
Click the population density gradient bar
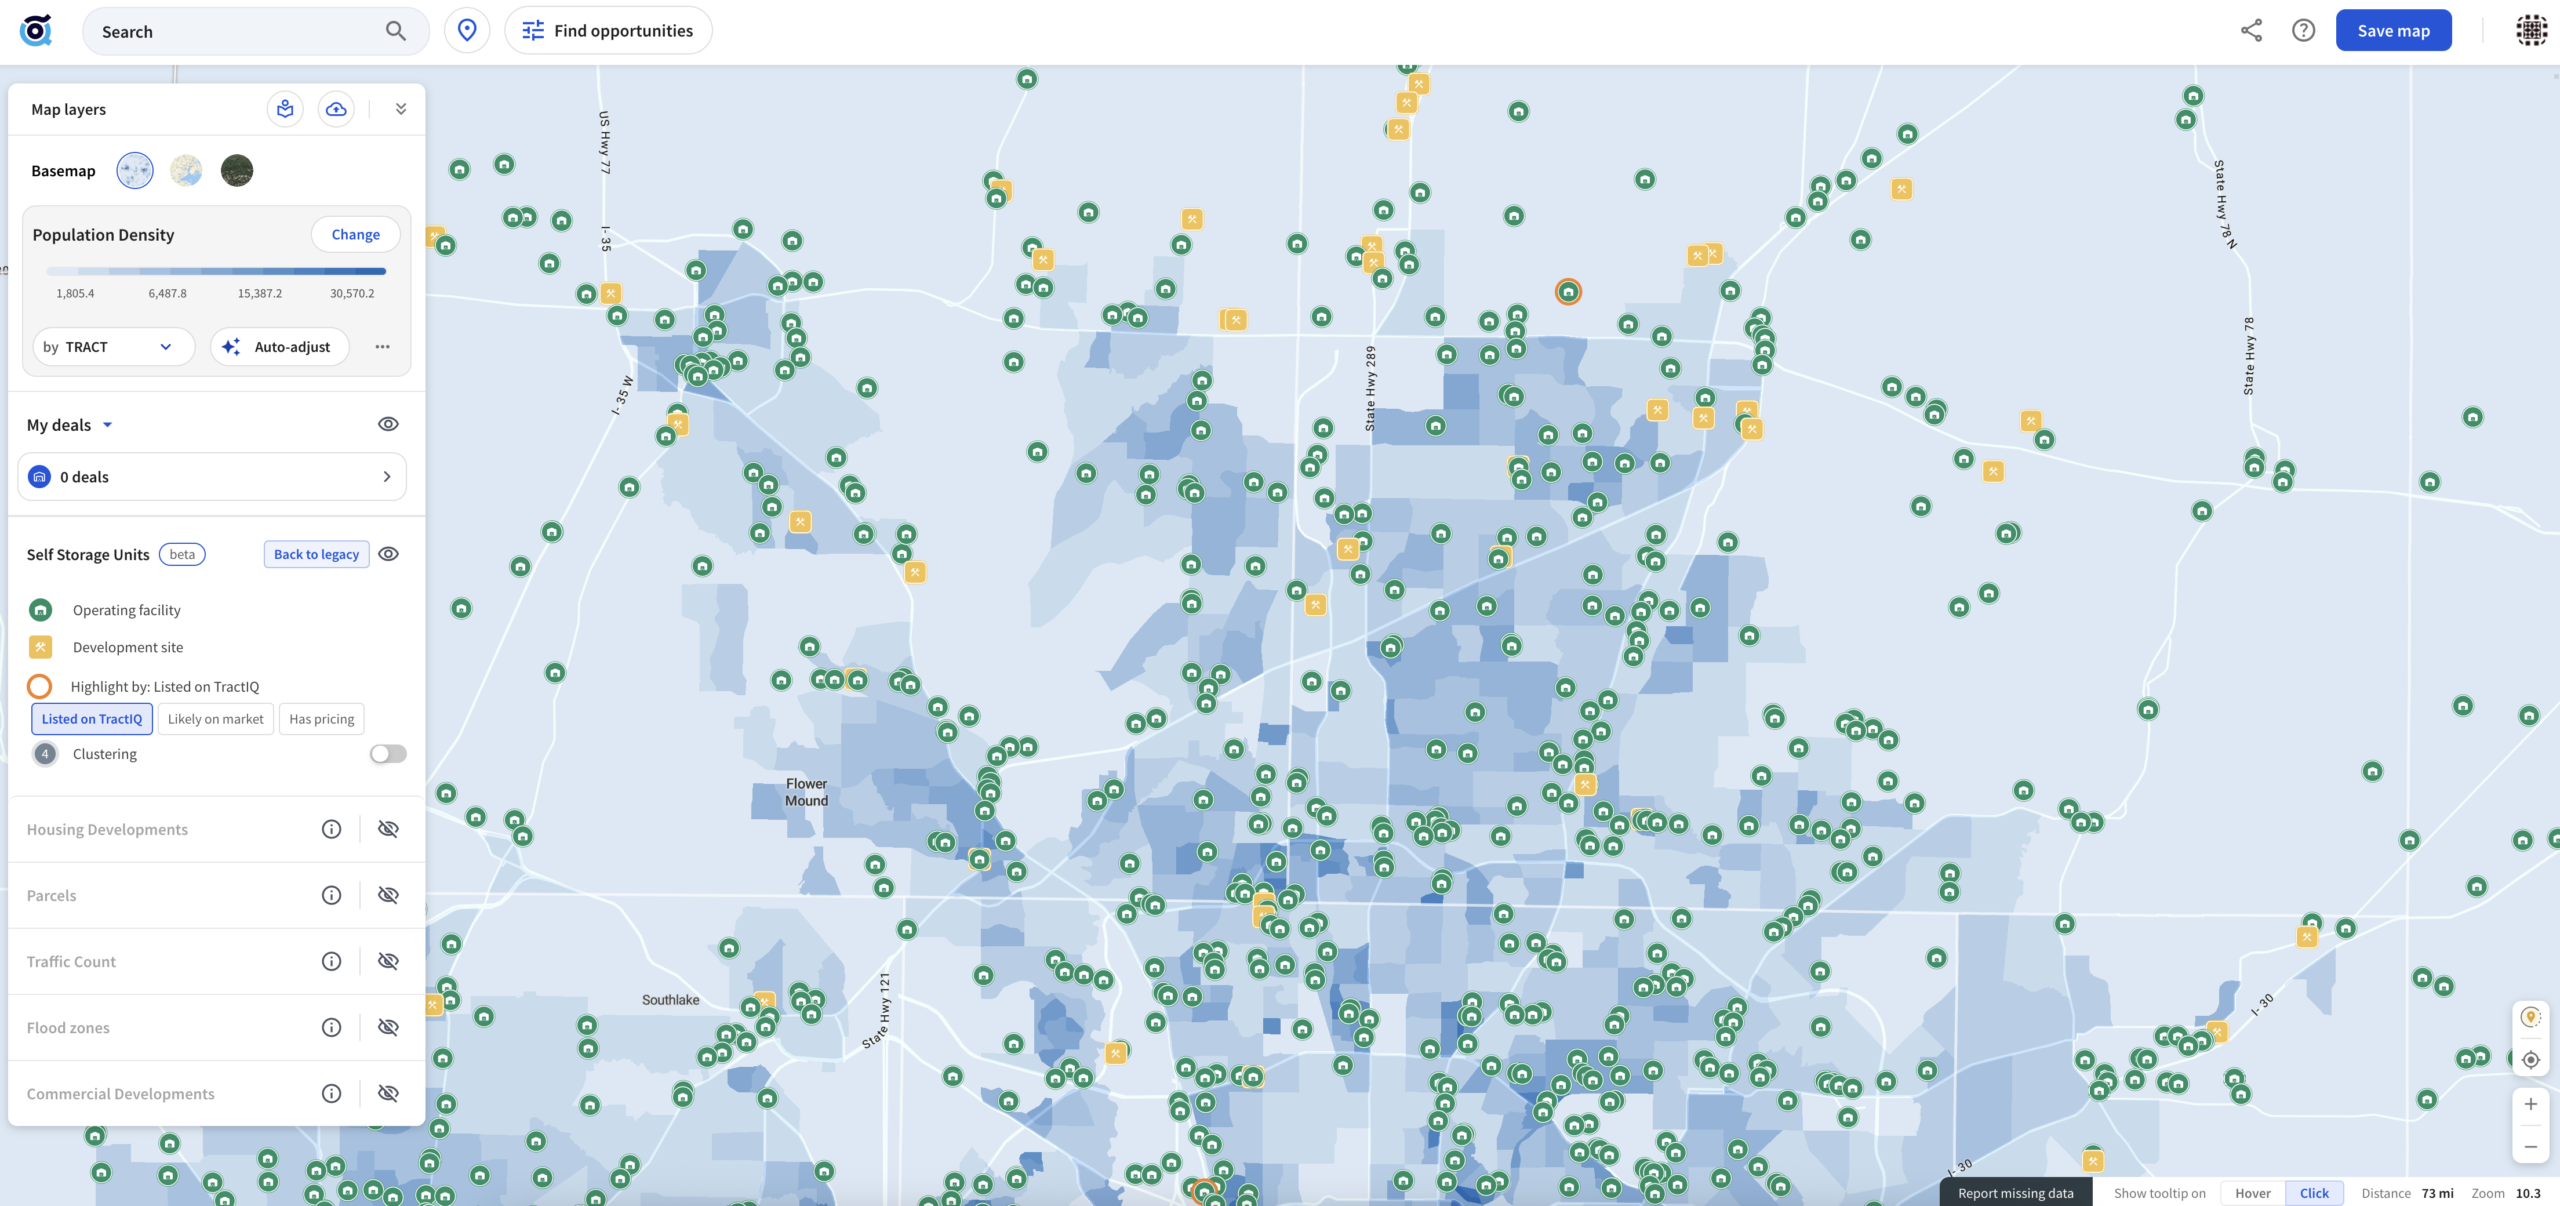click(x=216, y=271)
